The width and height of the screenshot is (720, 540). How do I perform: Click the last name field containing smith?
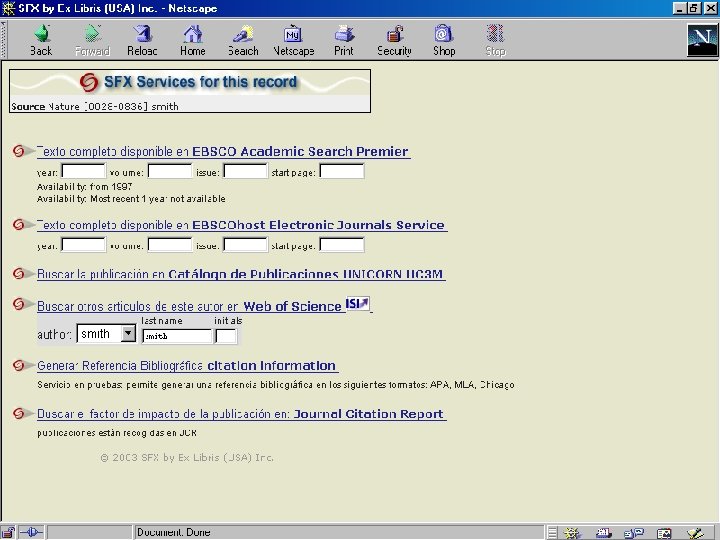click(177, 336)
